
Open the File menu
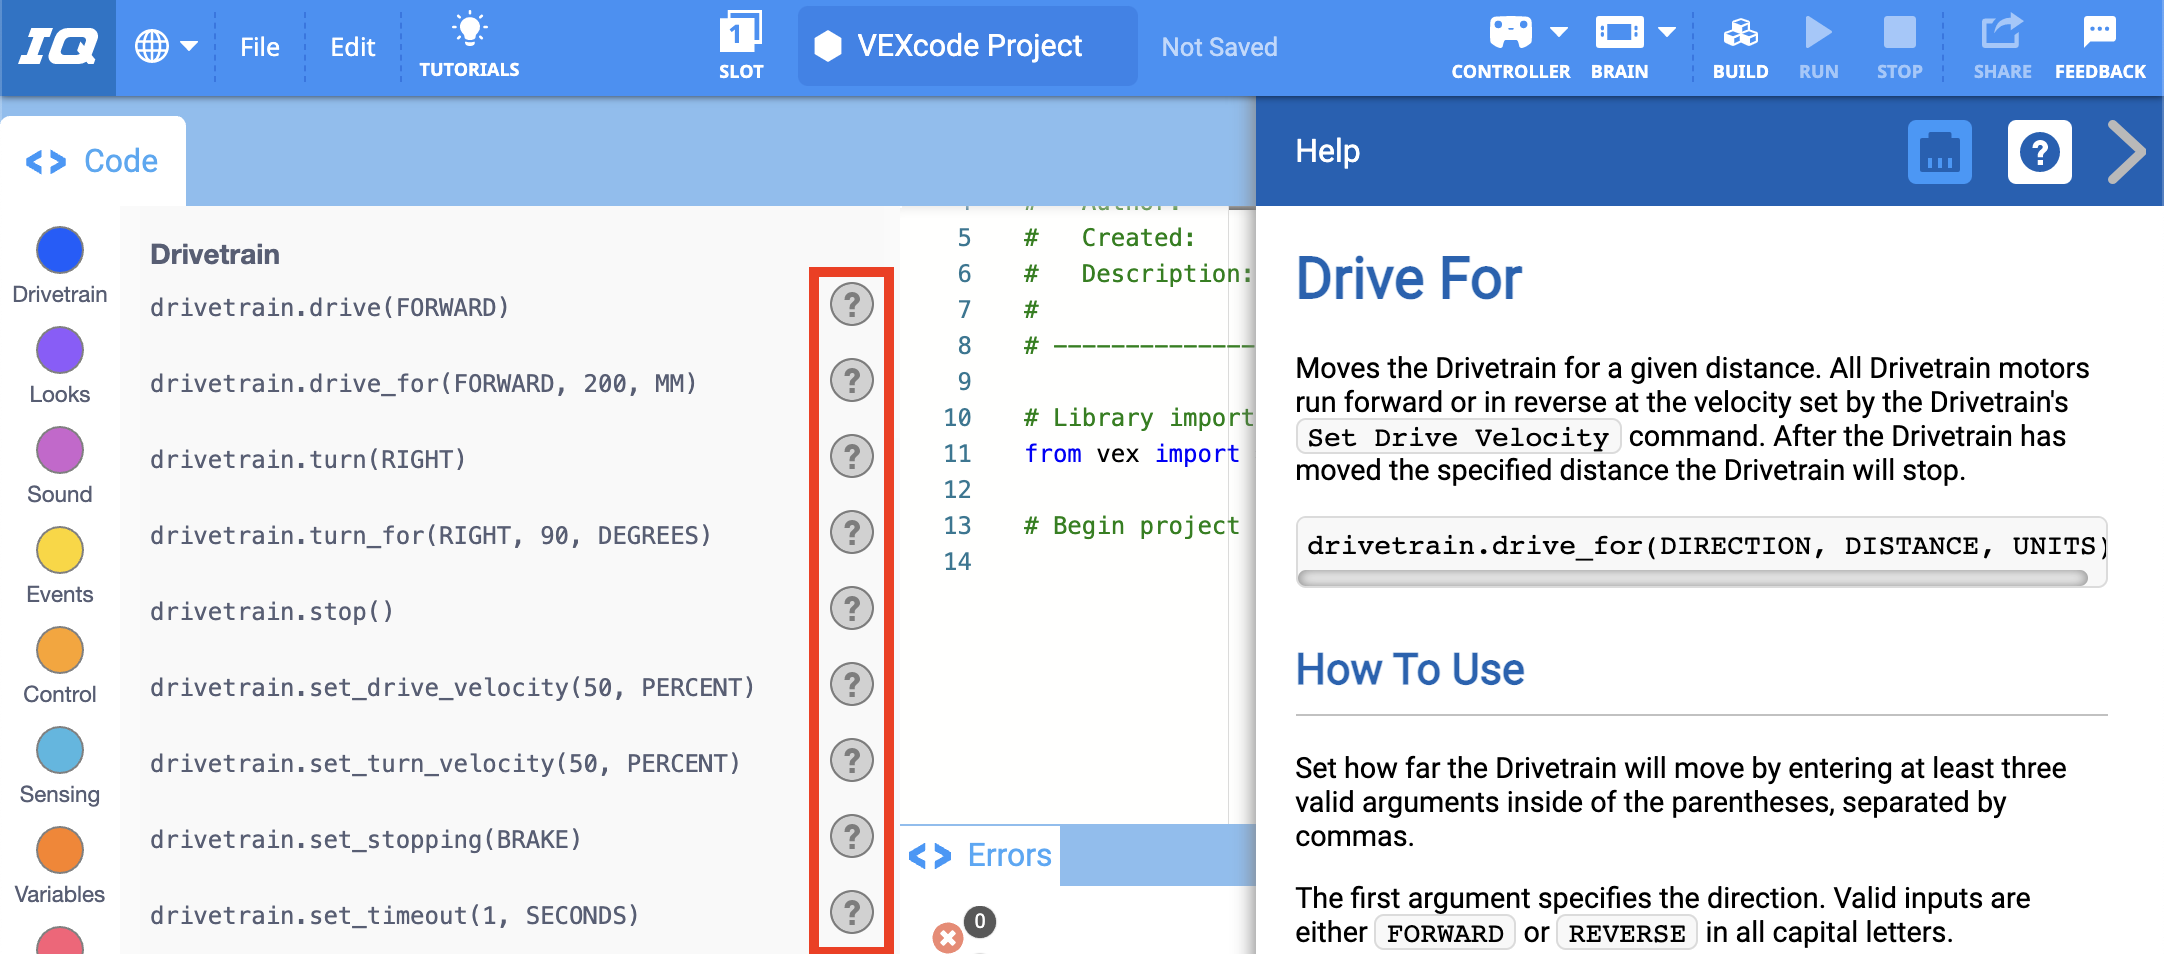pyautogui.click(x=259, y=46)
